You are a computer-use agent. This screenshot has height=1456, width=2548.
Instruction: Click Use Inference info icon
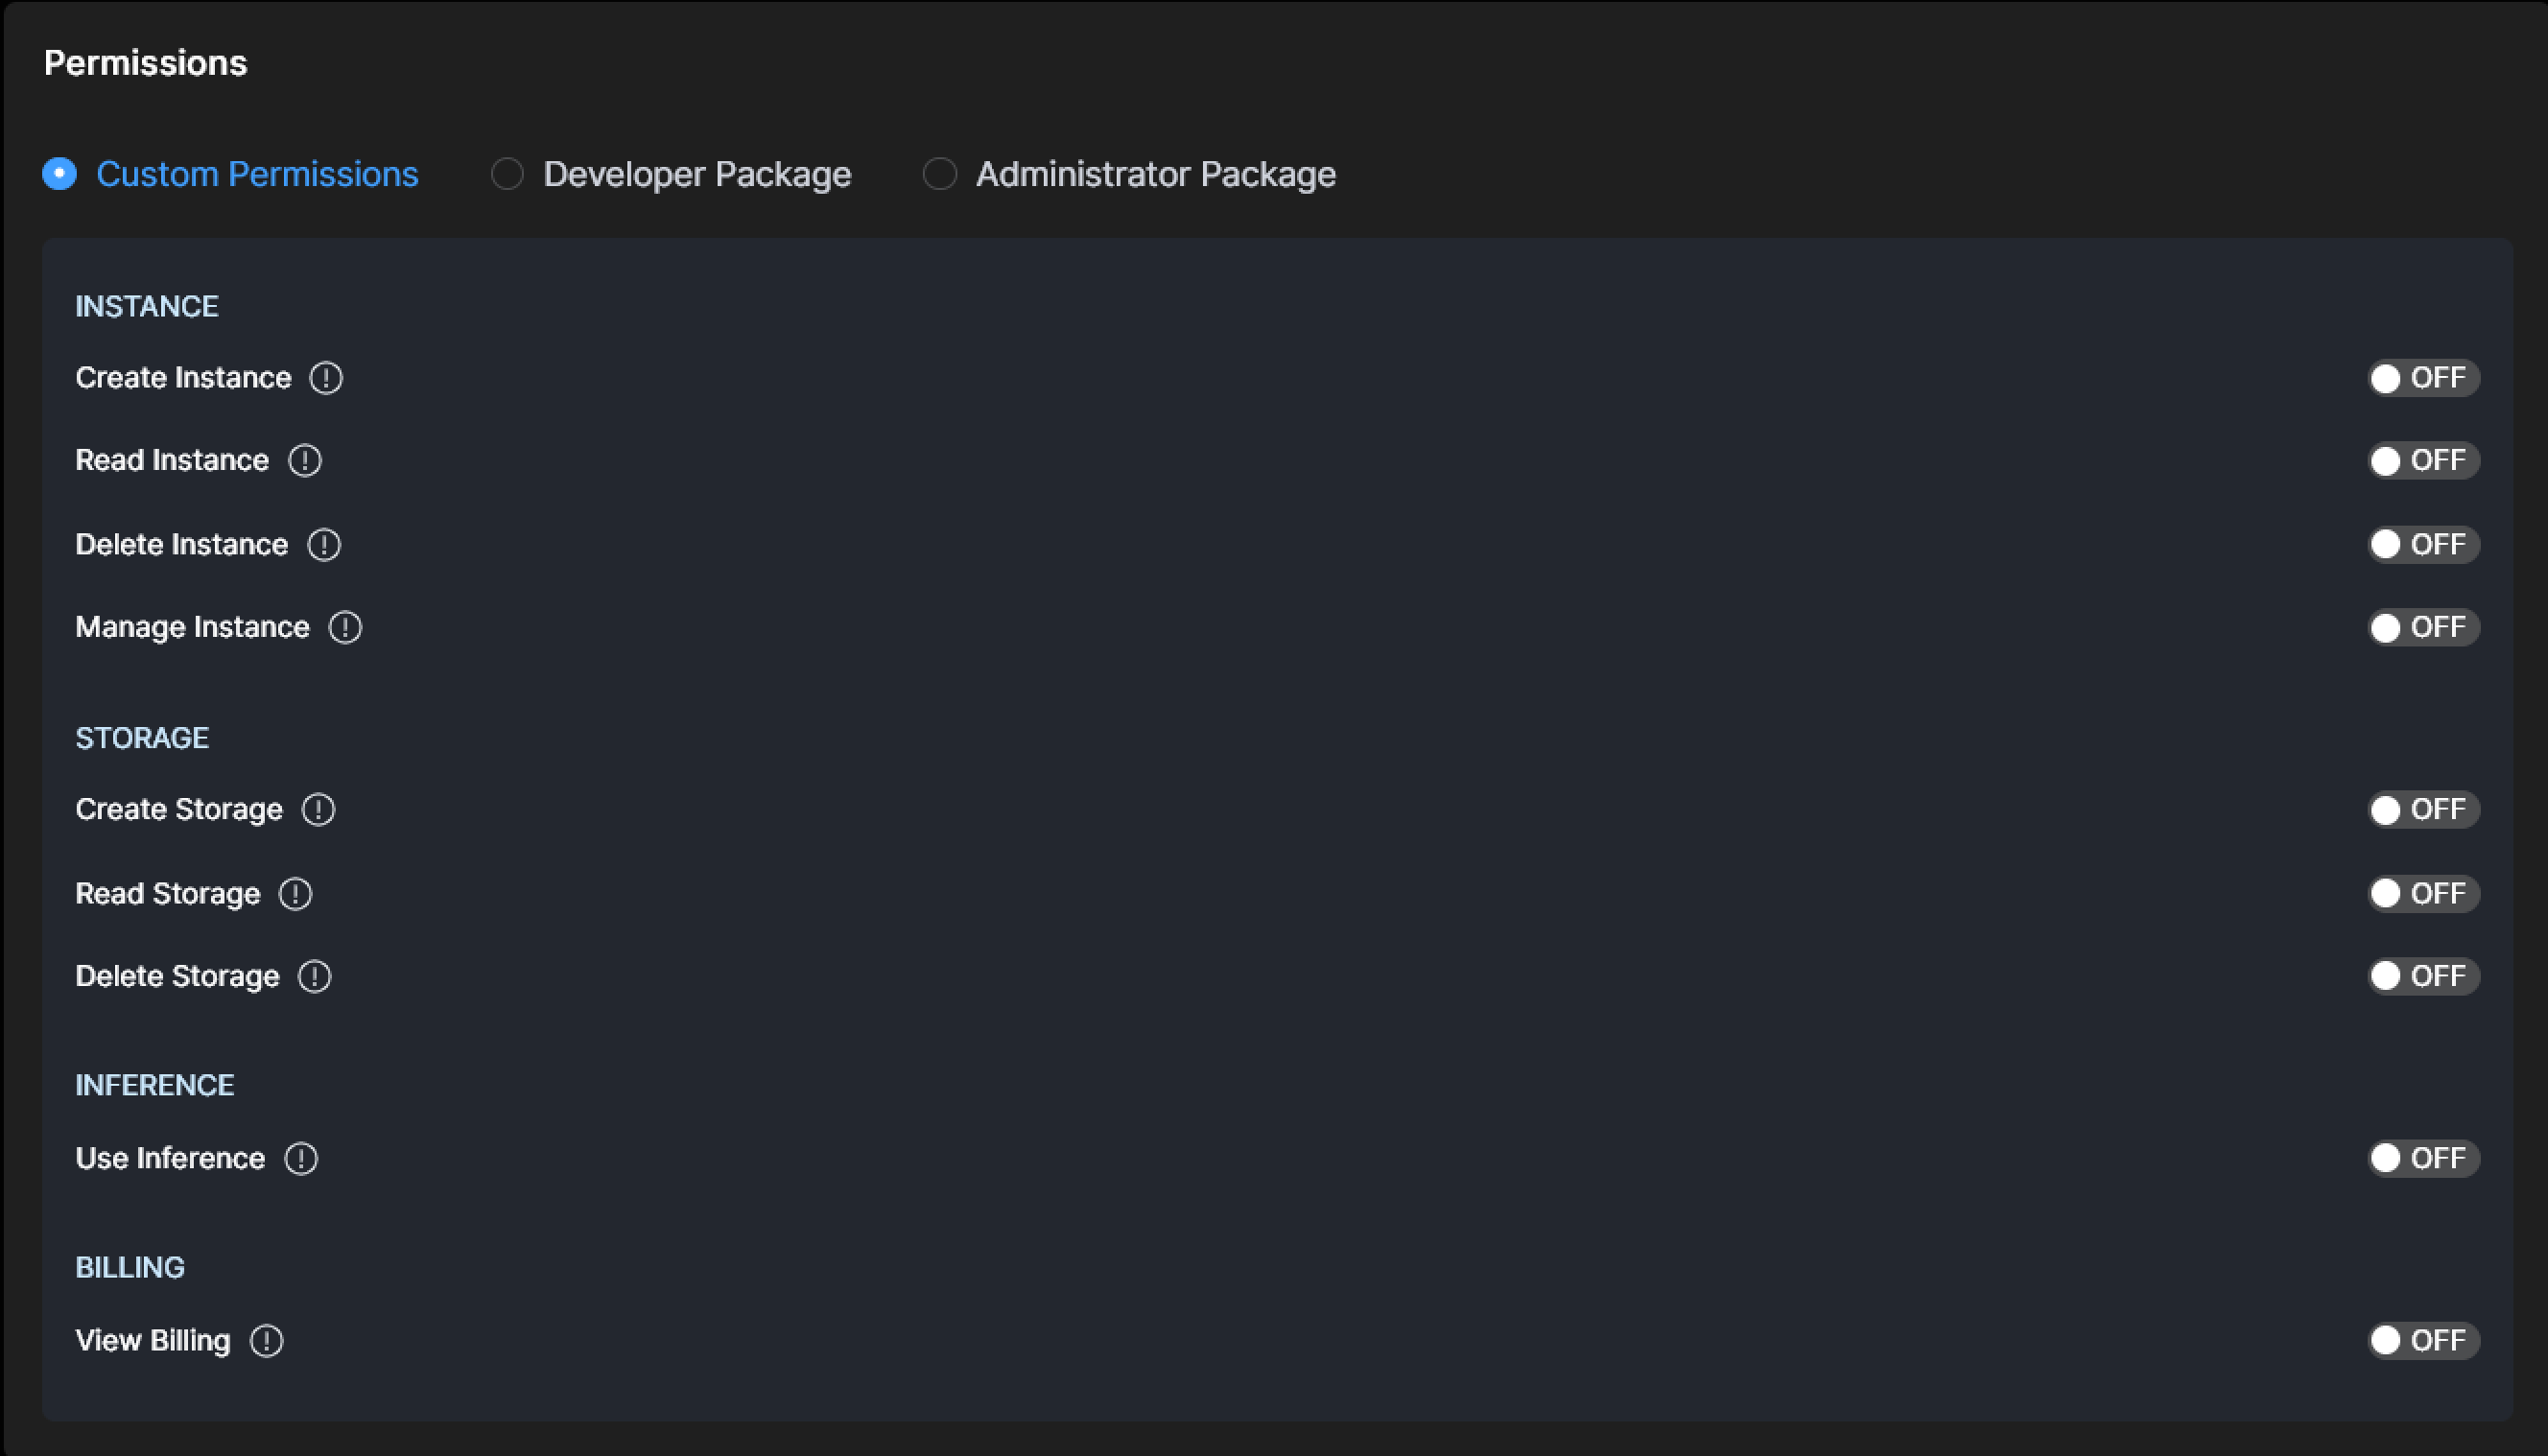[301, 1159]
